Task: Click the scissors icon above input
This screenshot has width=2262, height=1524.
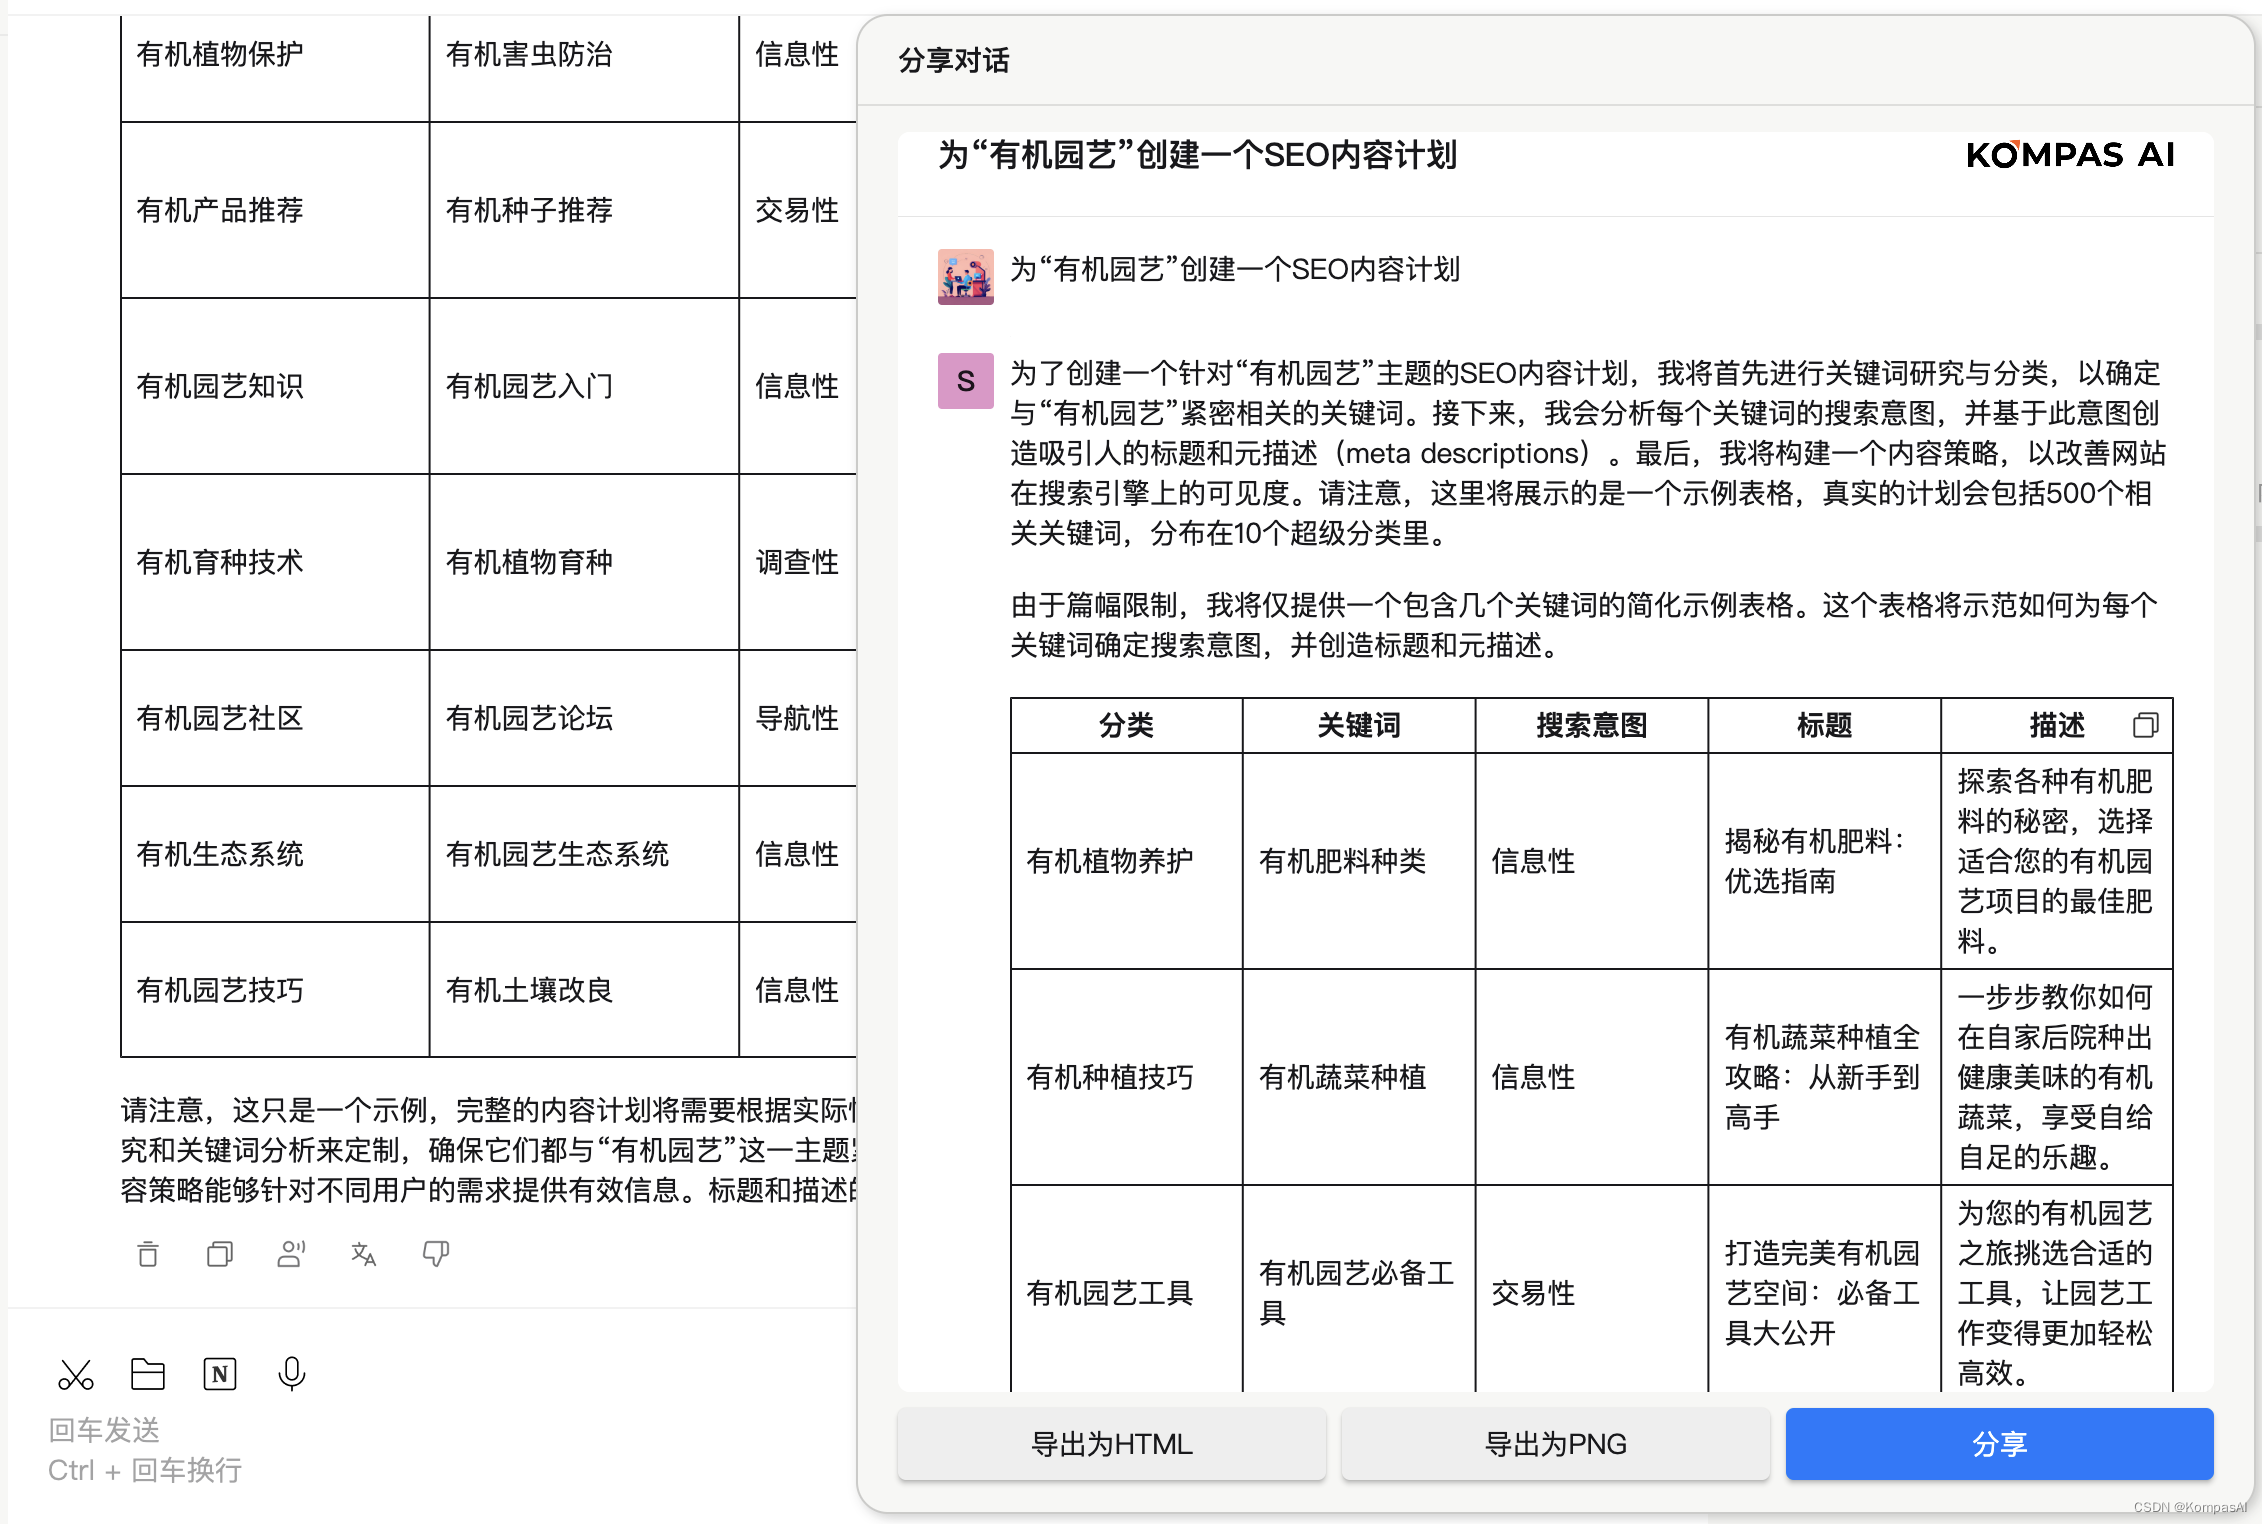Action: click(76, 1375)
